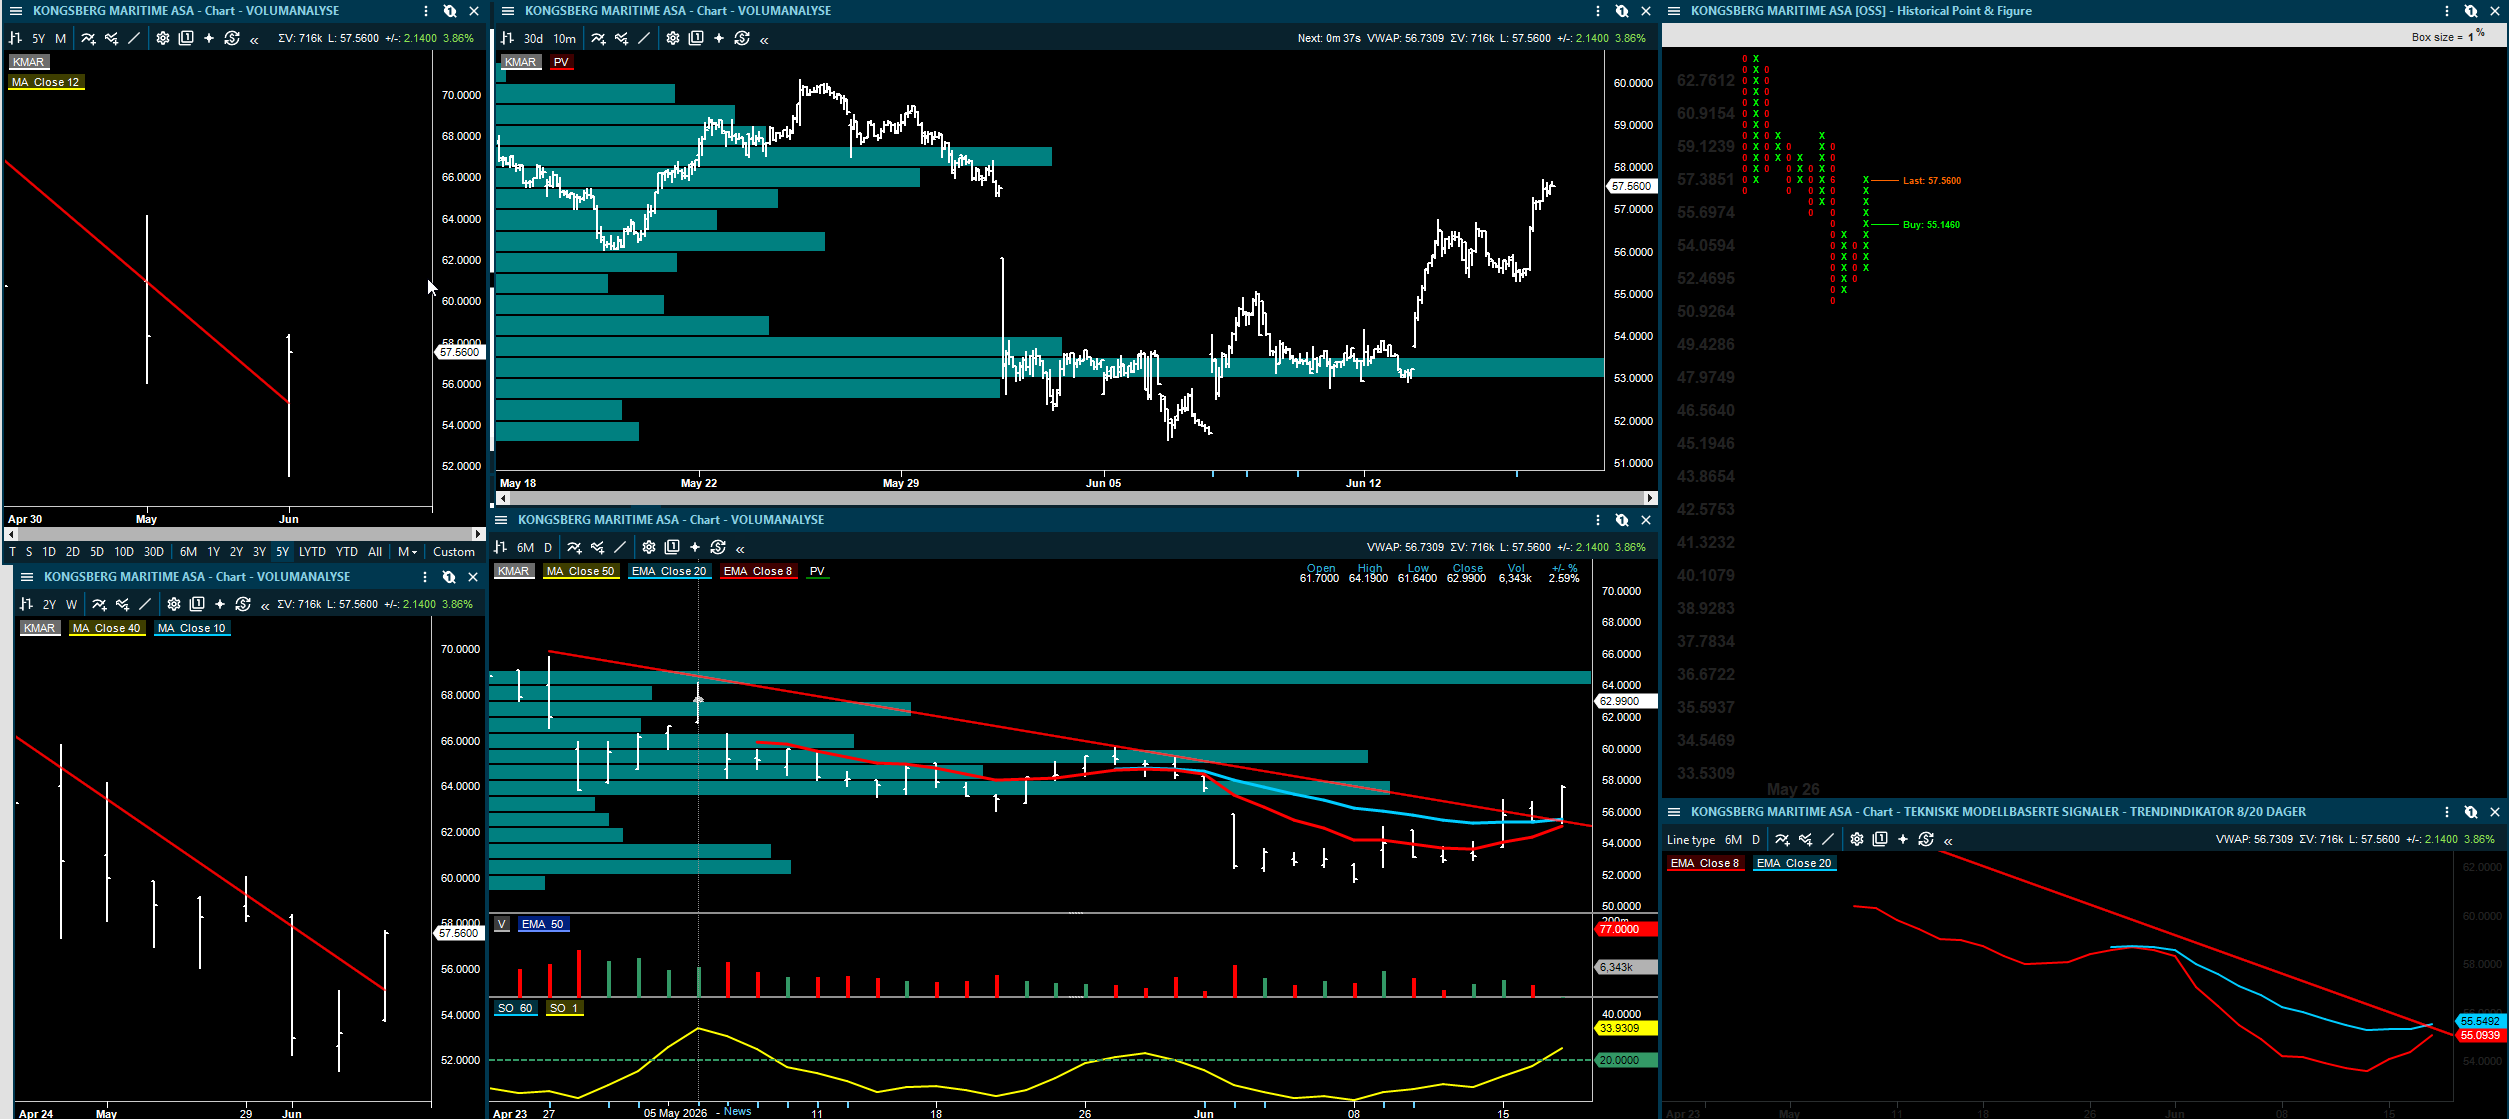2509x1119 pixels.
Task: Click the crosshair tool in 6M daily chart
Action: (x=695, y=547)
